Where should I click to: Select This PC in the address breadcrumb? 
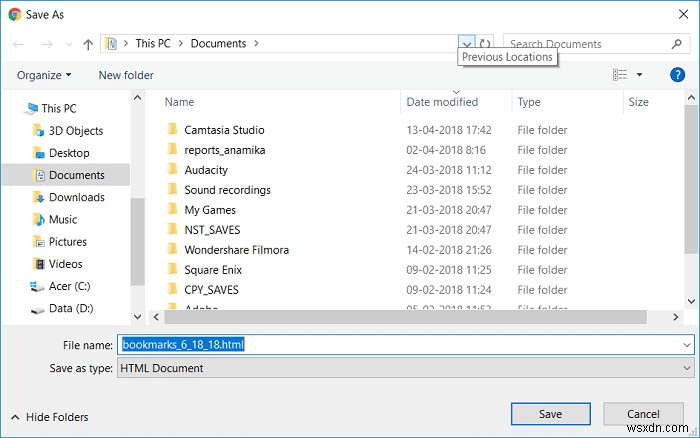(x=153, y=43)
